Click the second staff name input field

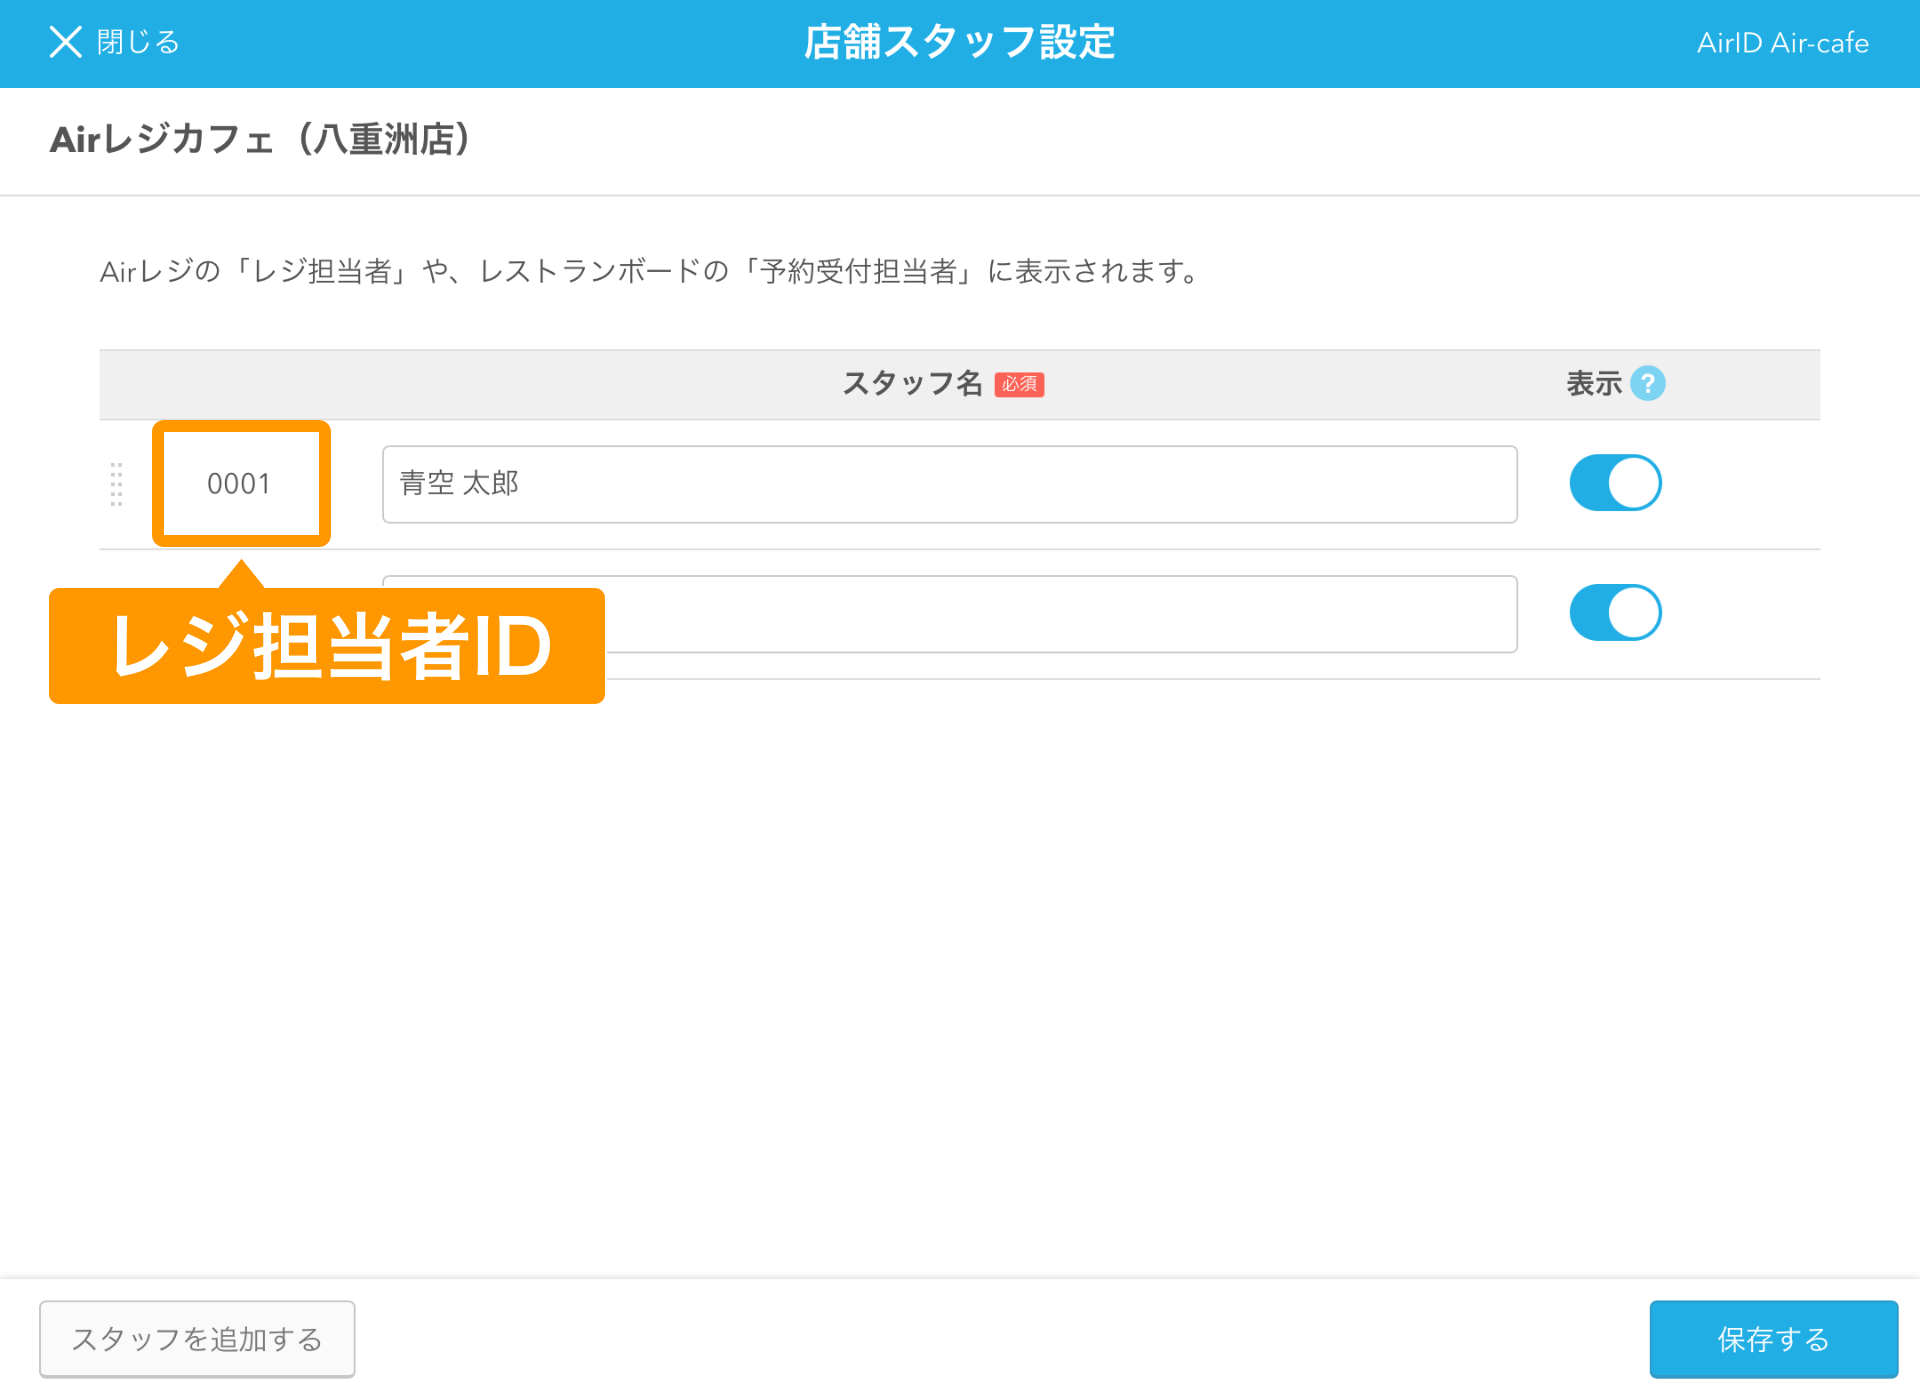point(1060,614)
